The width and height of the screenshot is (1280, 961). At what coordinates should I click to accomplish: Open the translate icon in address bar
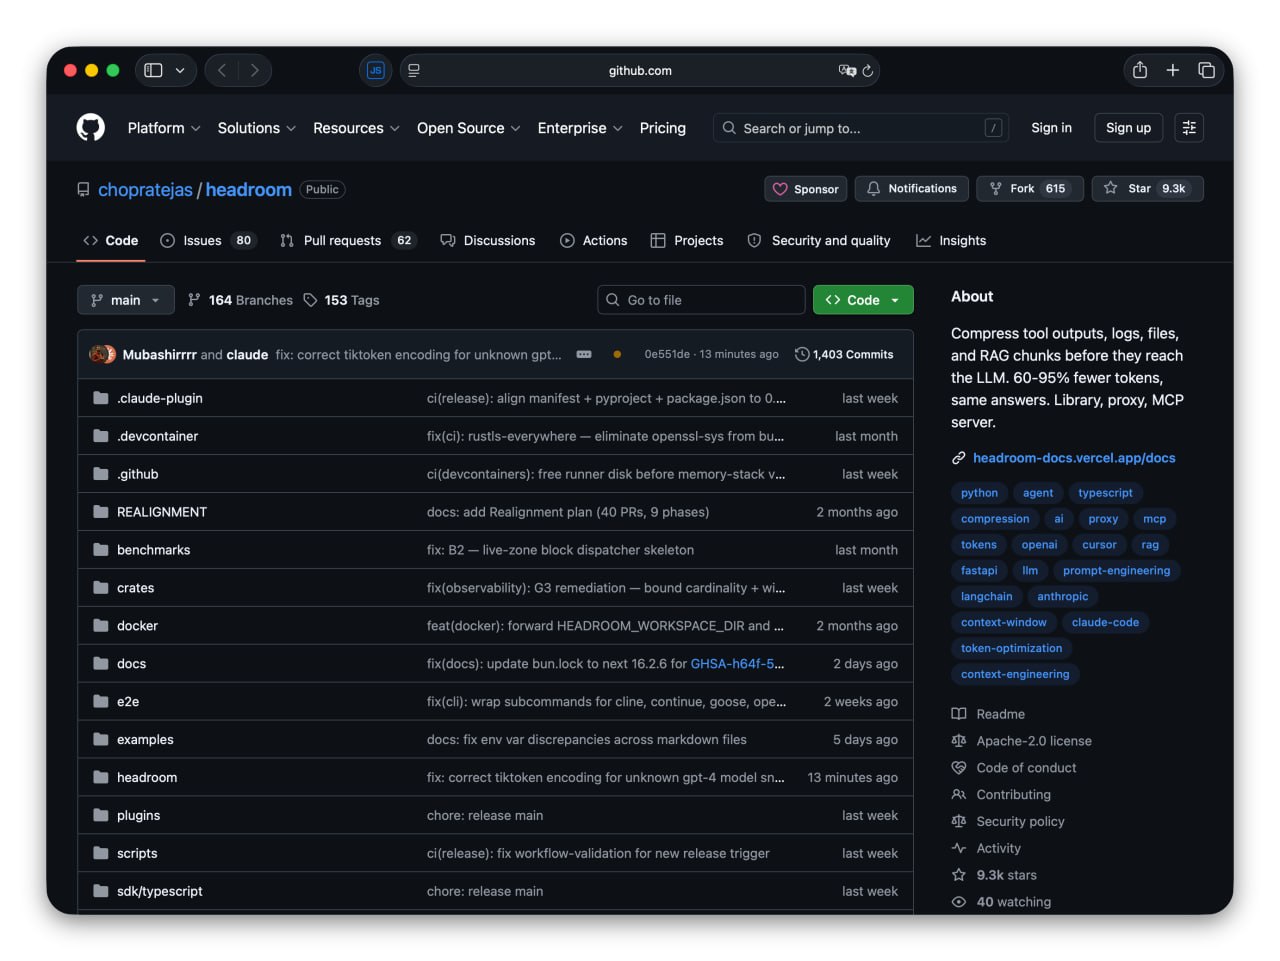pyautogui.click(x=847, y=71)
